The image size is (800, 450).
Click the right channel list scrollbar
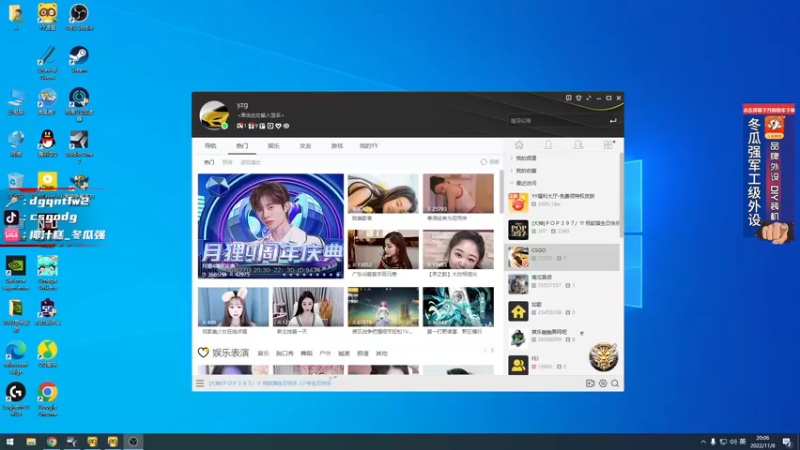621,195
